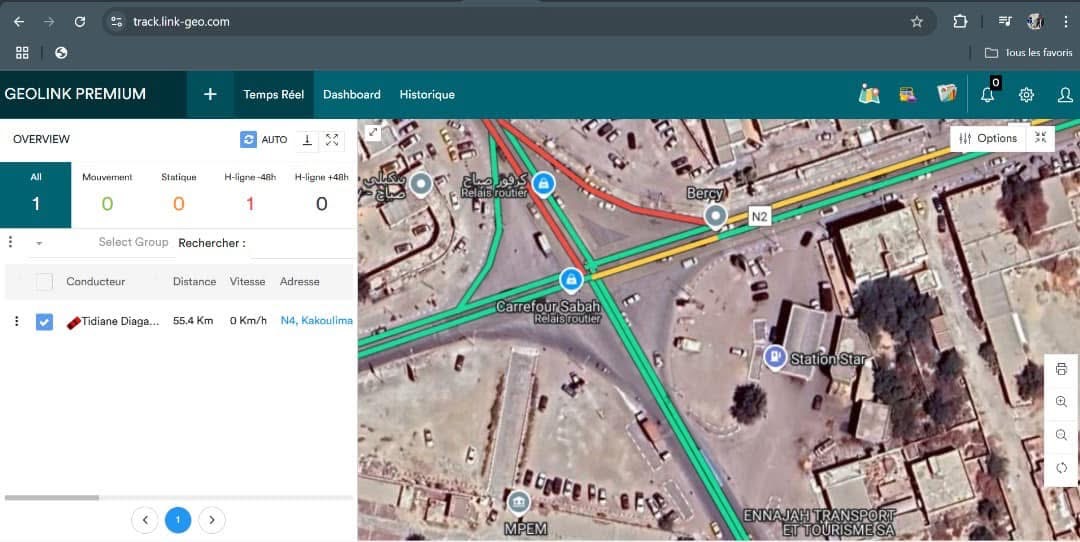Click the Carrefour Sabah map marker

570,280
